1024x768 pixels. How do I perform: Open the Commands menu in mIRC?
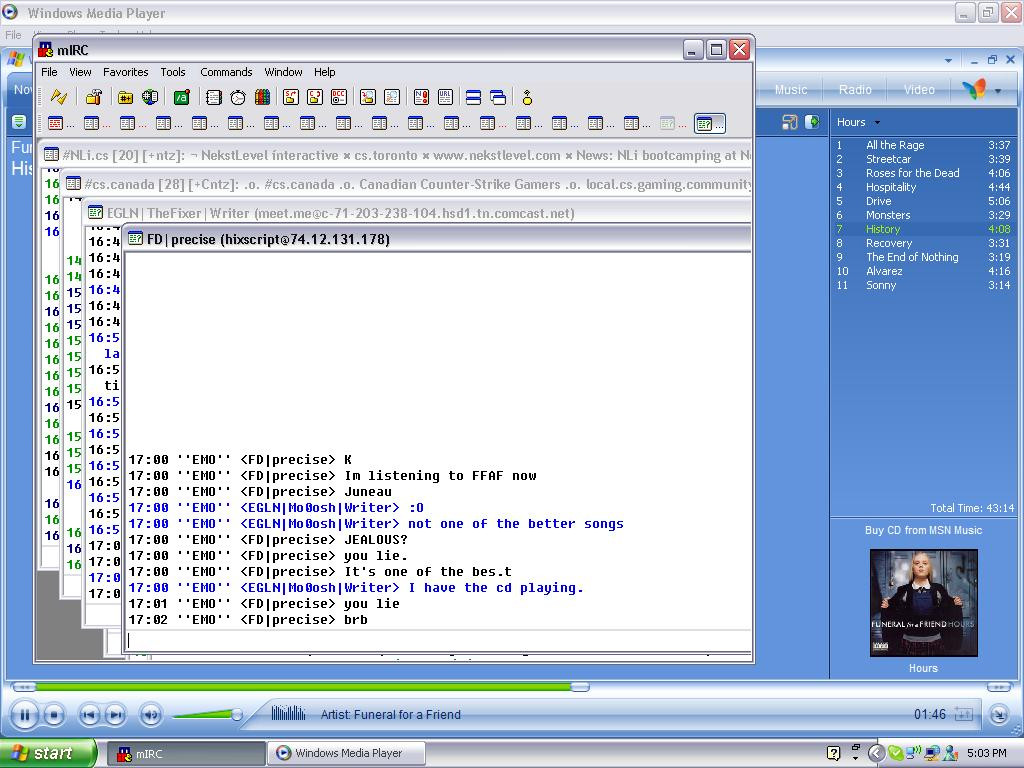(x=226, y=72)
